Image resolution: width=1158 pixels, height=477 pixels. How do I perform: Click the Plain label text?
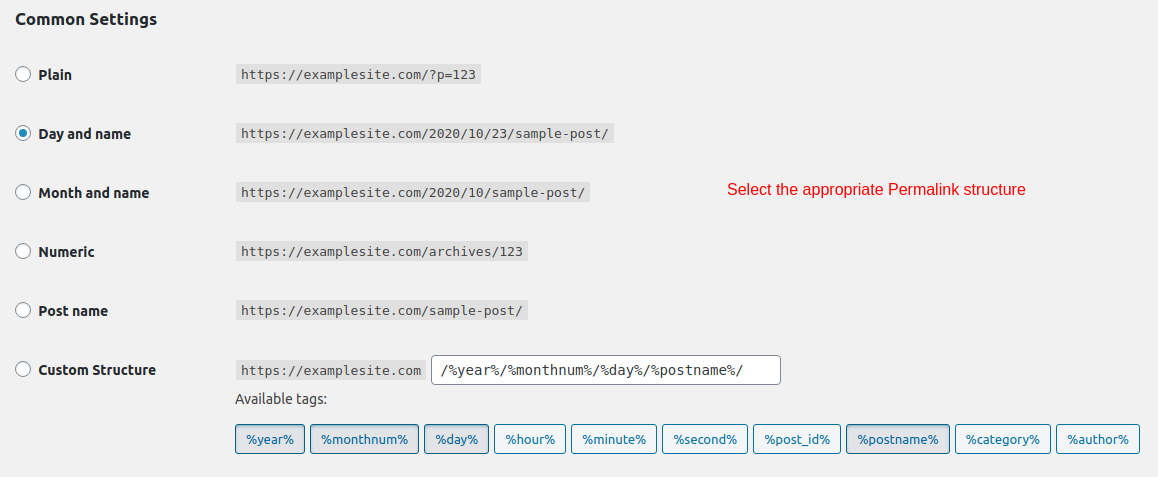click(x=55, y=75)
